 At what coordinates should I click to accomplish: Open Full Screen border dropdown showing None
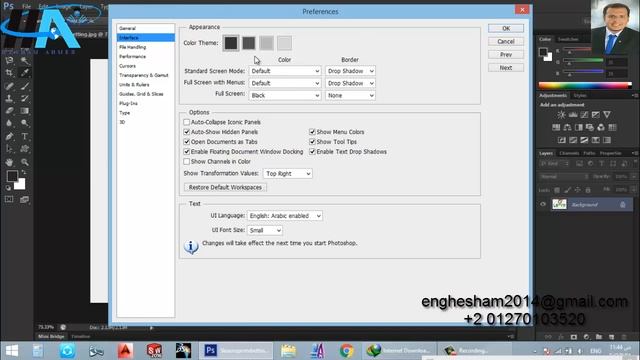pyautogui.click(x=350, y=96)
